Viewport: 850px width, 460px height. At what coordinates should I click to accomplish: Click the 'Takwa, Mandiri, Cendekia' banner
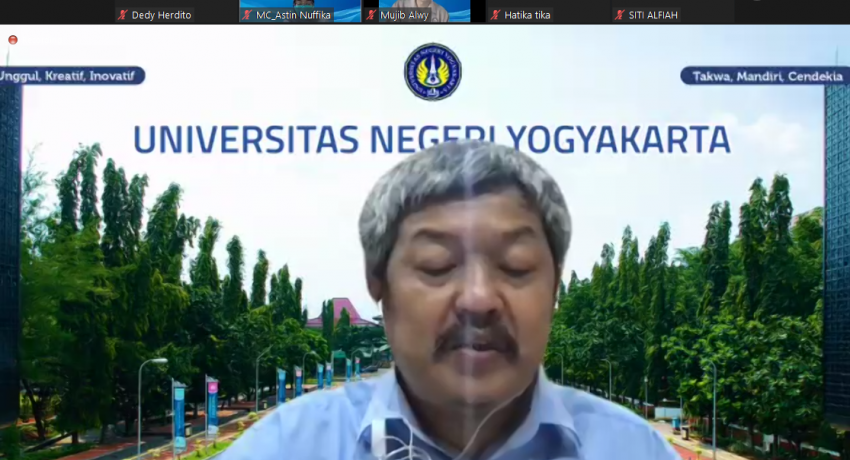pyautogui.click(x=765, y=76)
